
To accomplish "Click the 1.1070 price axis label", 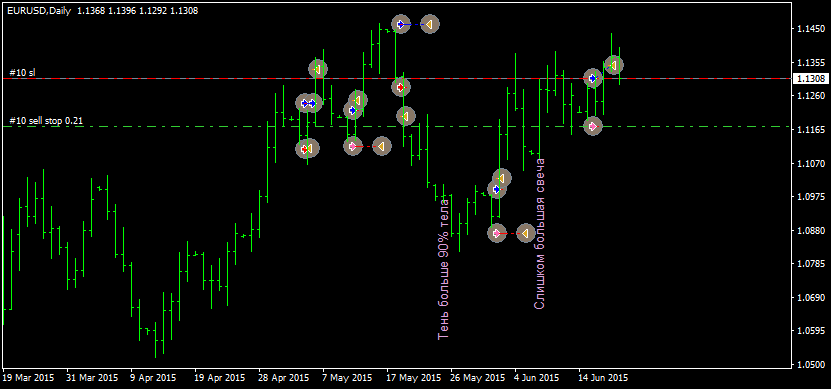I will click(x=810, y=163).
